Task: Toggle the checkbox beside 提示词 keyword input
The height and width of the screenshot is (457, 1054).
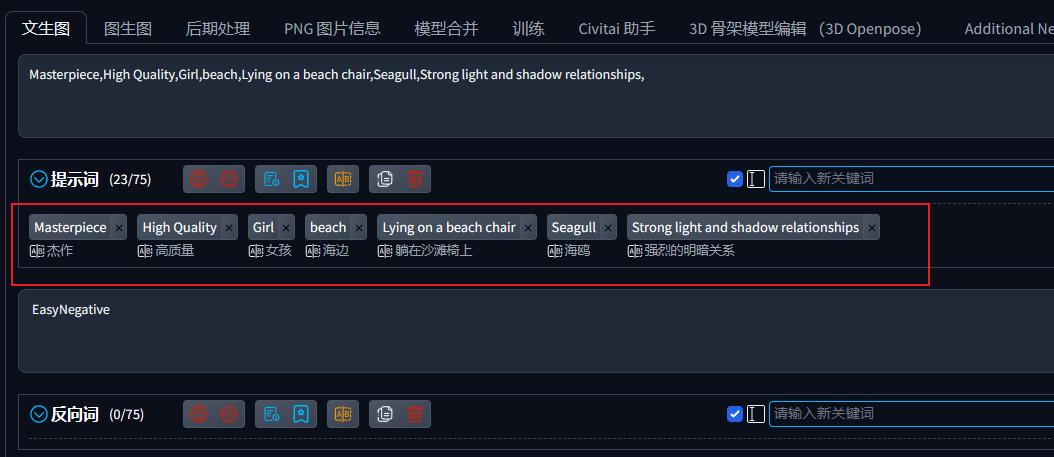Action: click(x=735, y=179)
